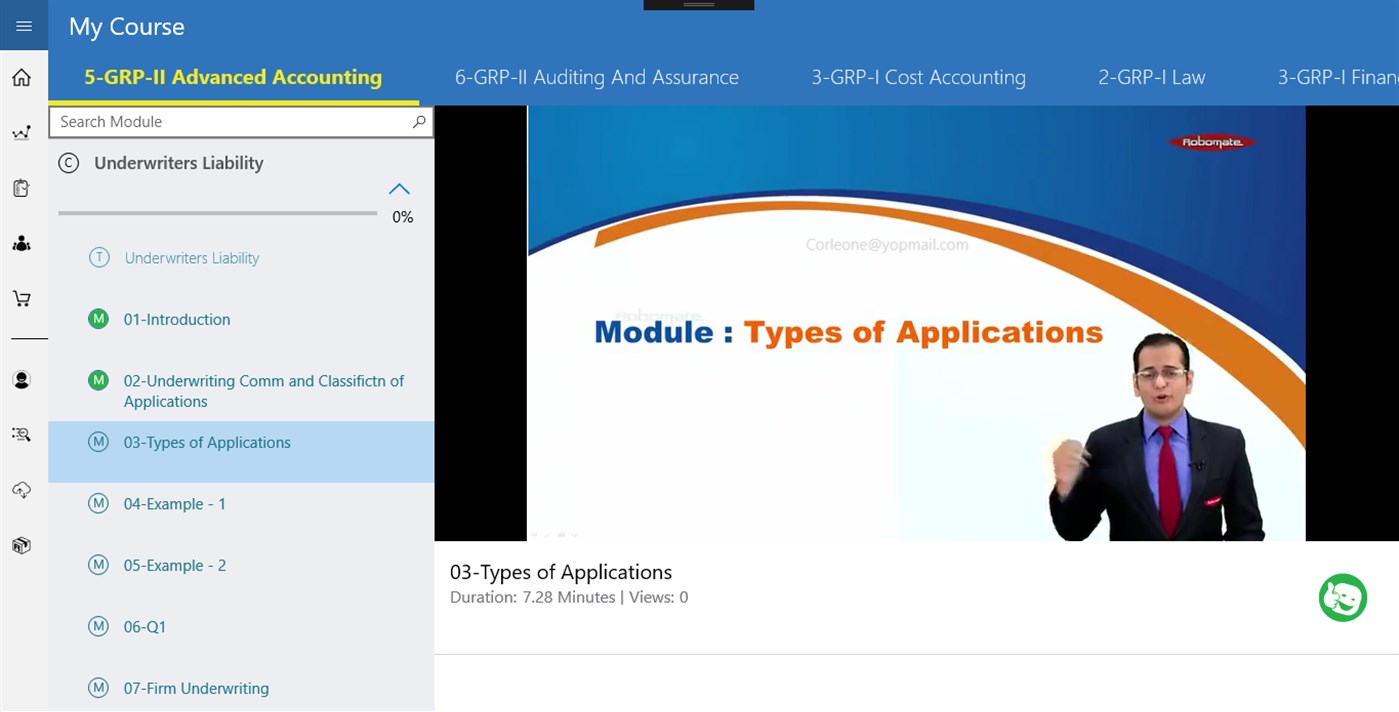Click the Duration 7.28 Minutes text
This screenshot has width=1399, height=712.
pos(533,597)
